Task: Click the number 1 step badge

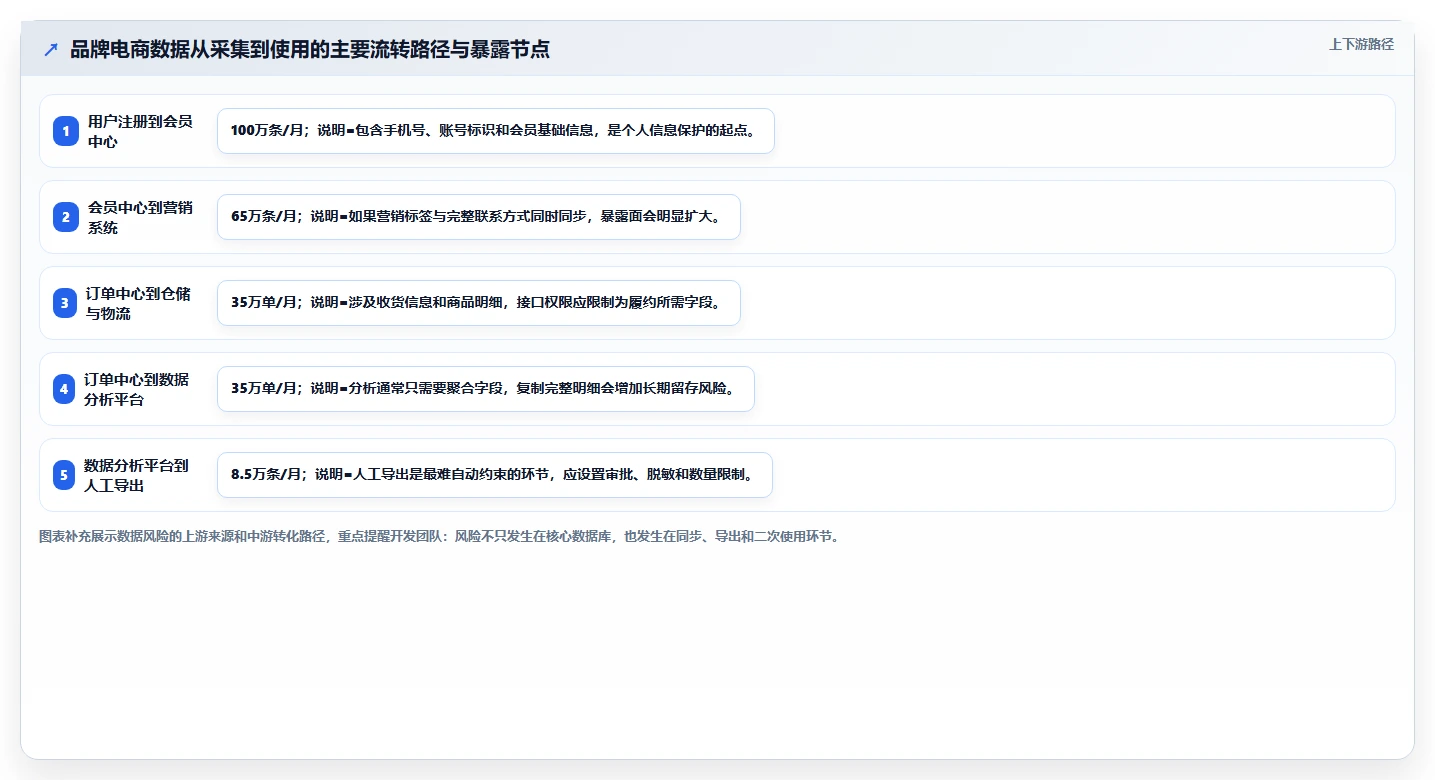Action: click(x=66, y=131)
